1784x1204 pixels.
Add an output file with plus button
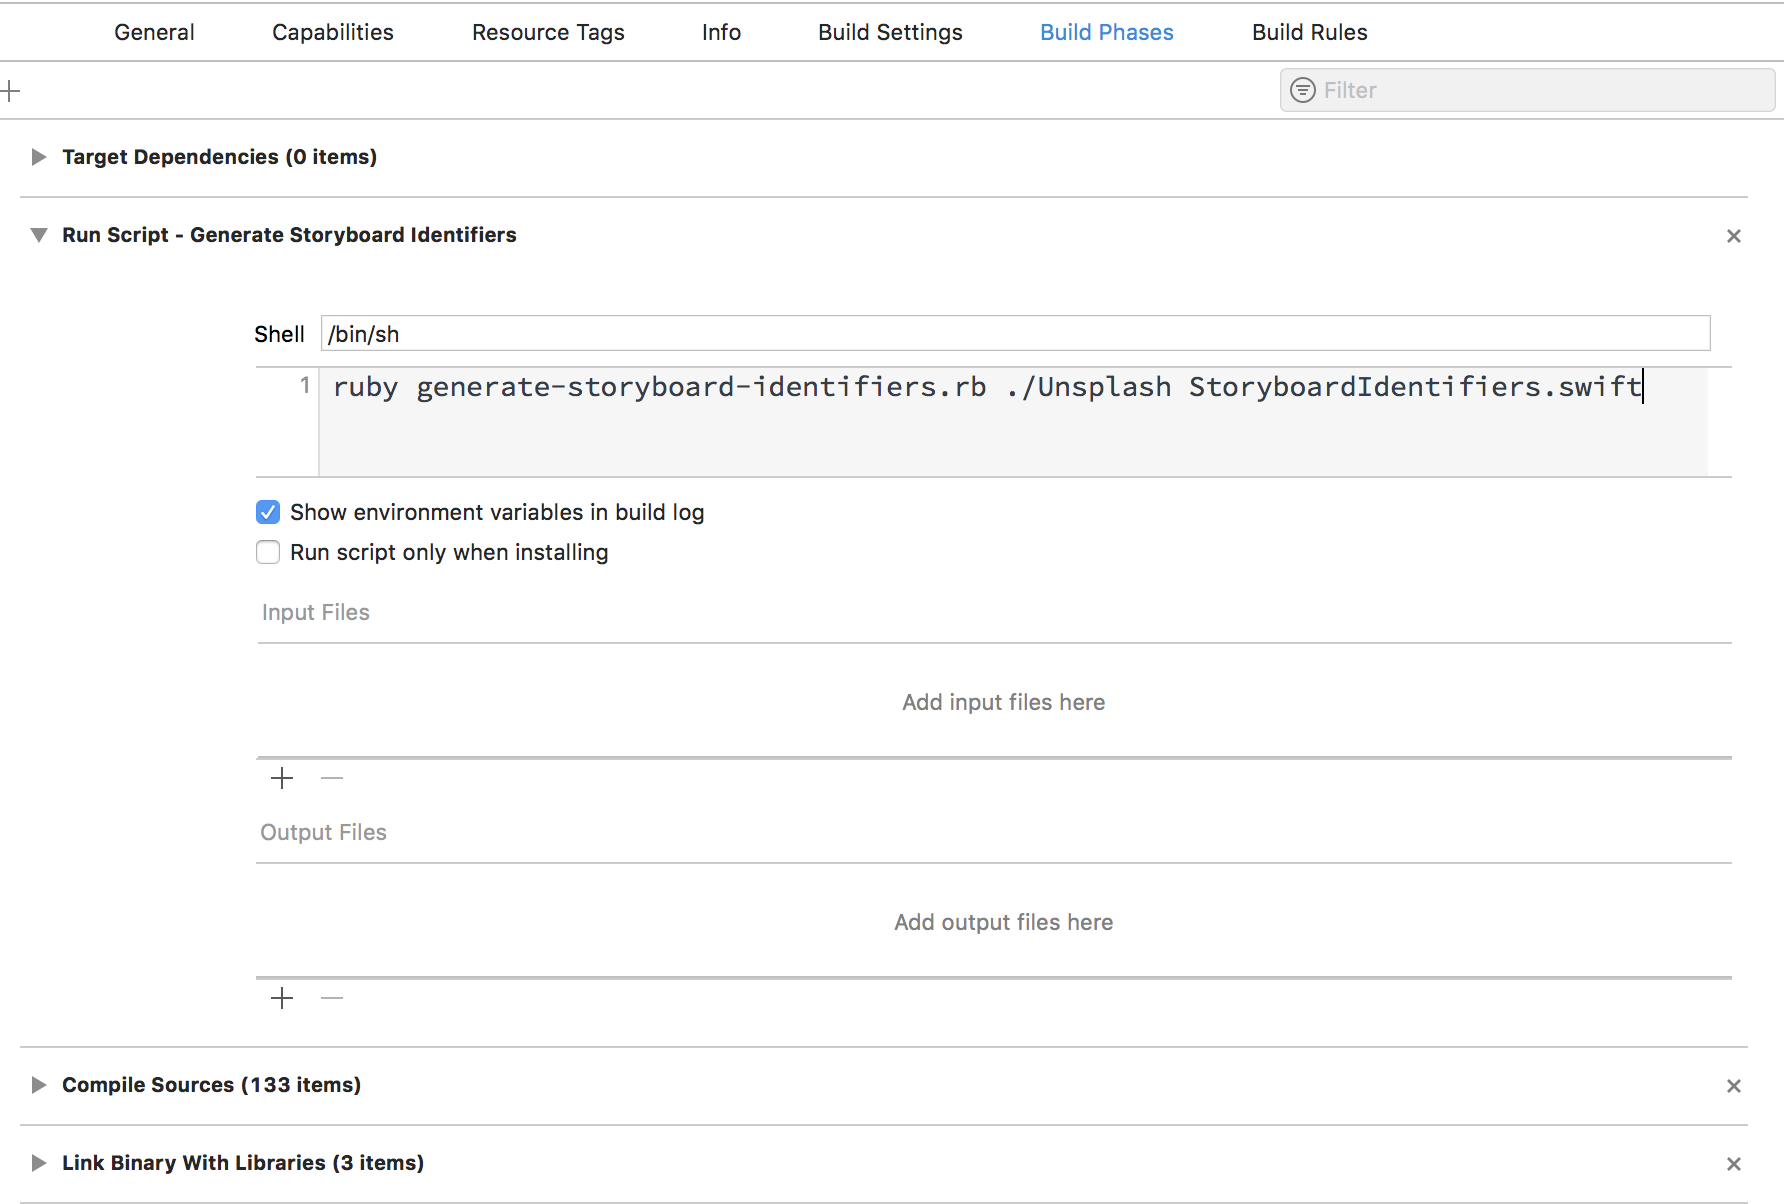click(282, 998)
